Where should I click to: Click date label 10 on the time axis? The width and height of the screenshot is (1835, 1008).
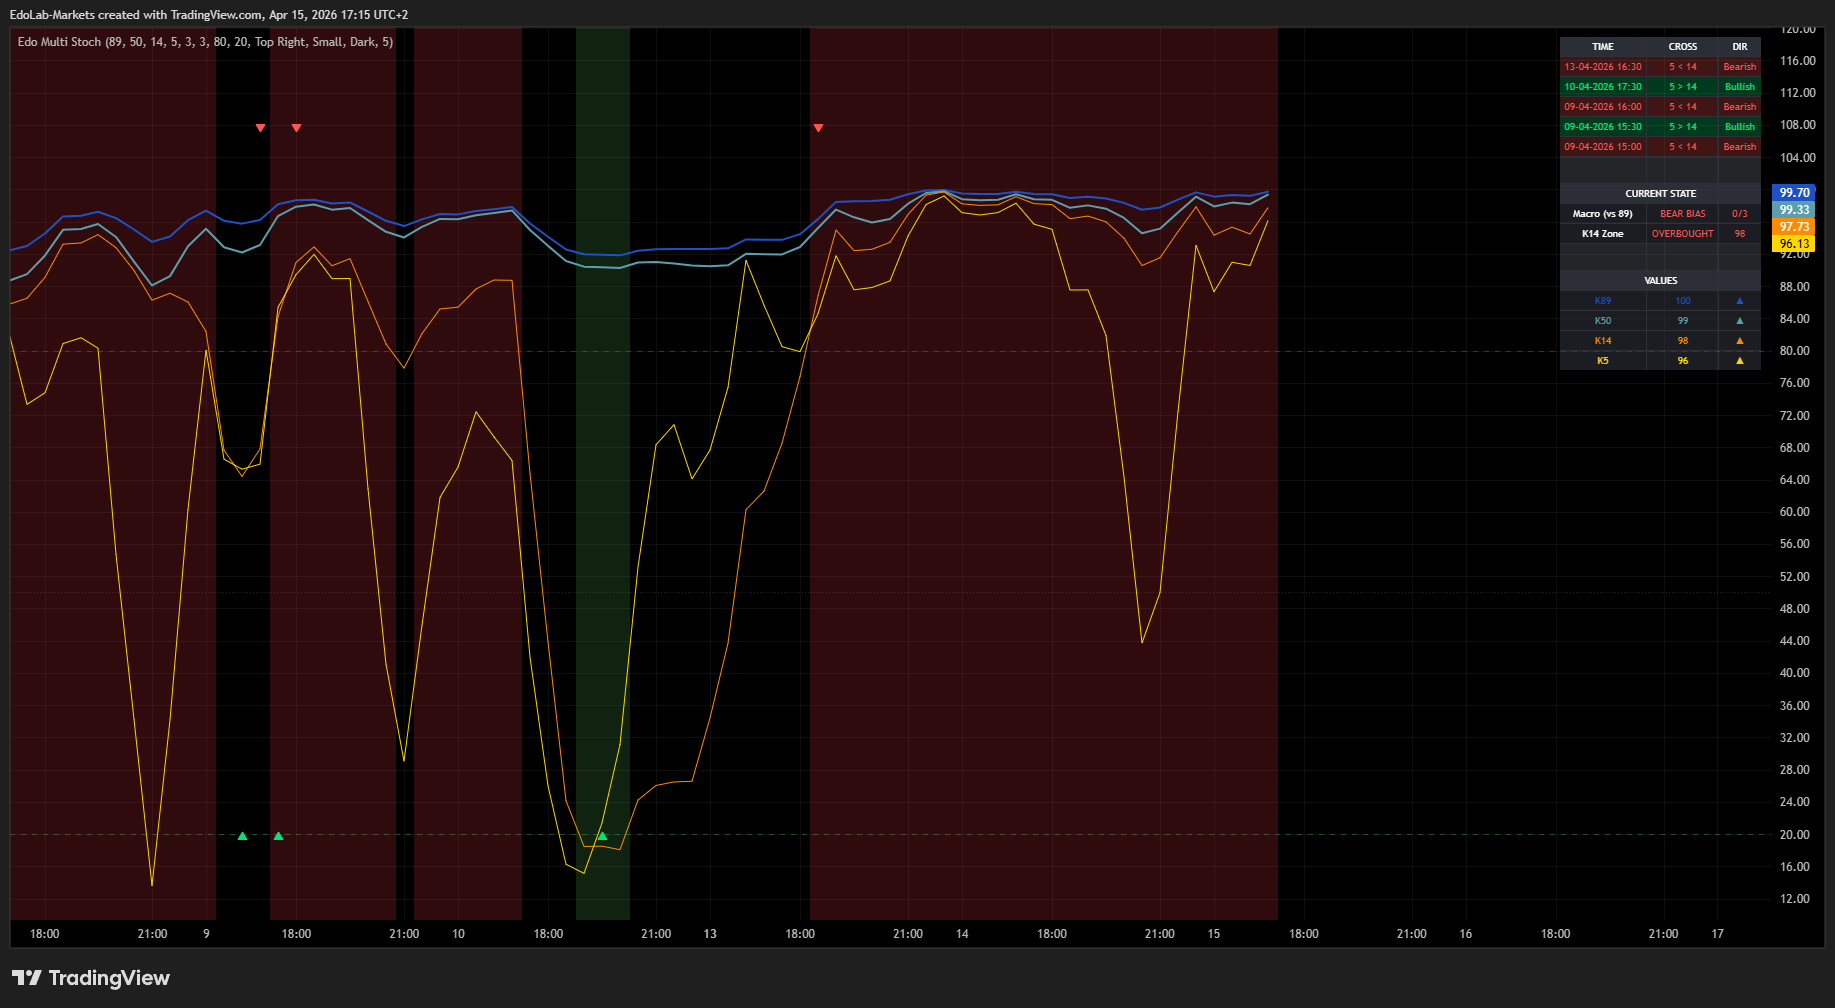click(x=458, y=934)
